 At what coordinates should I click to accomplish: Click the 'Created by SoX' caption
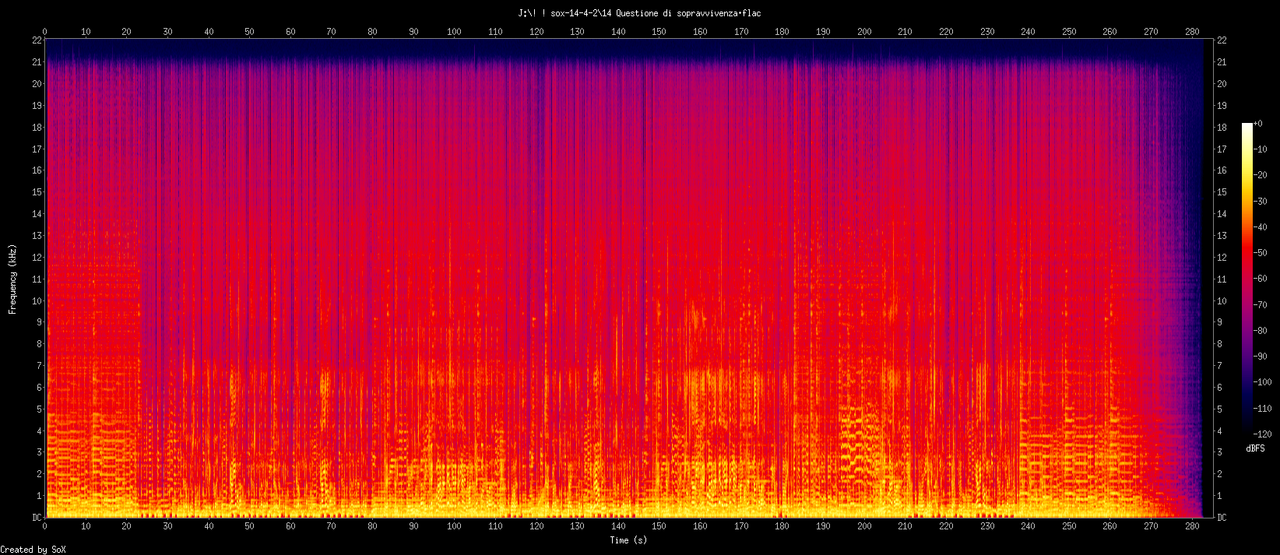(34, 549)
